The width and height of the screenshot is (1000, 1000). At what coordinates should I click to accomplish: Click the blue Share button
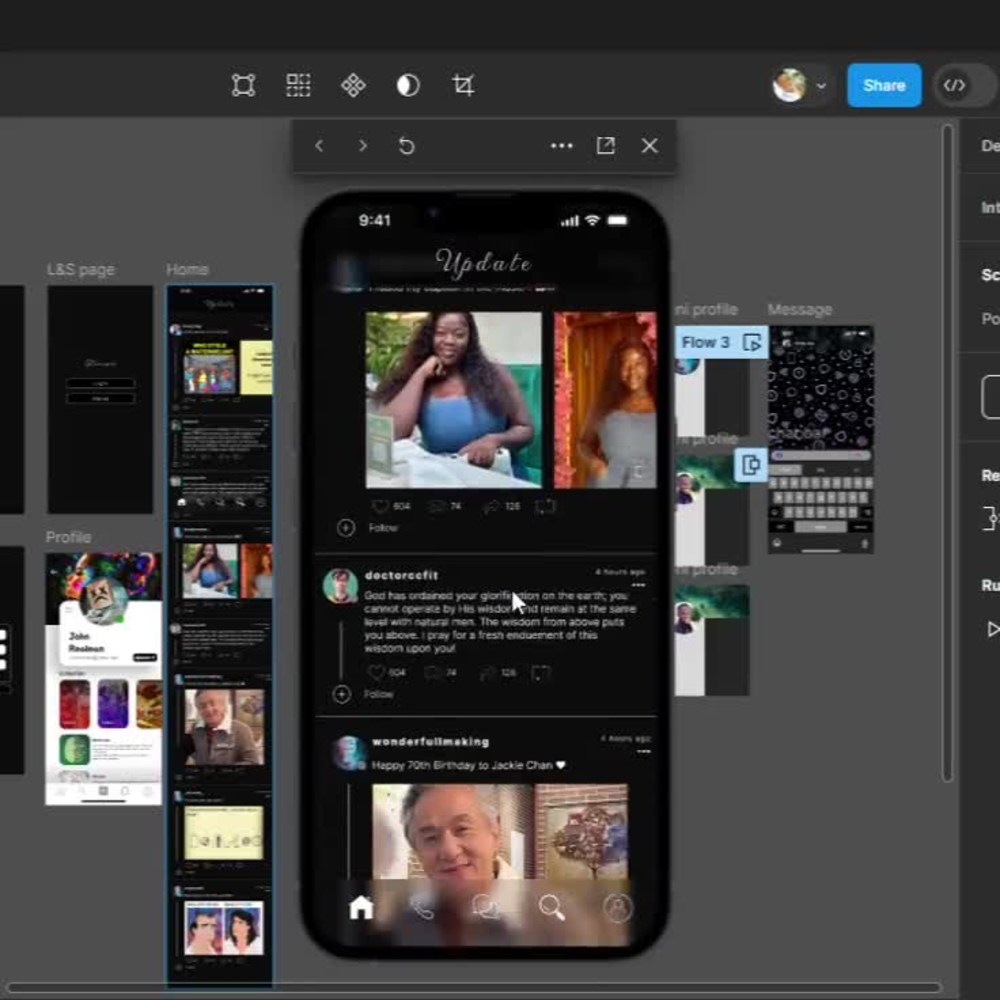click(884, 85)
